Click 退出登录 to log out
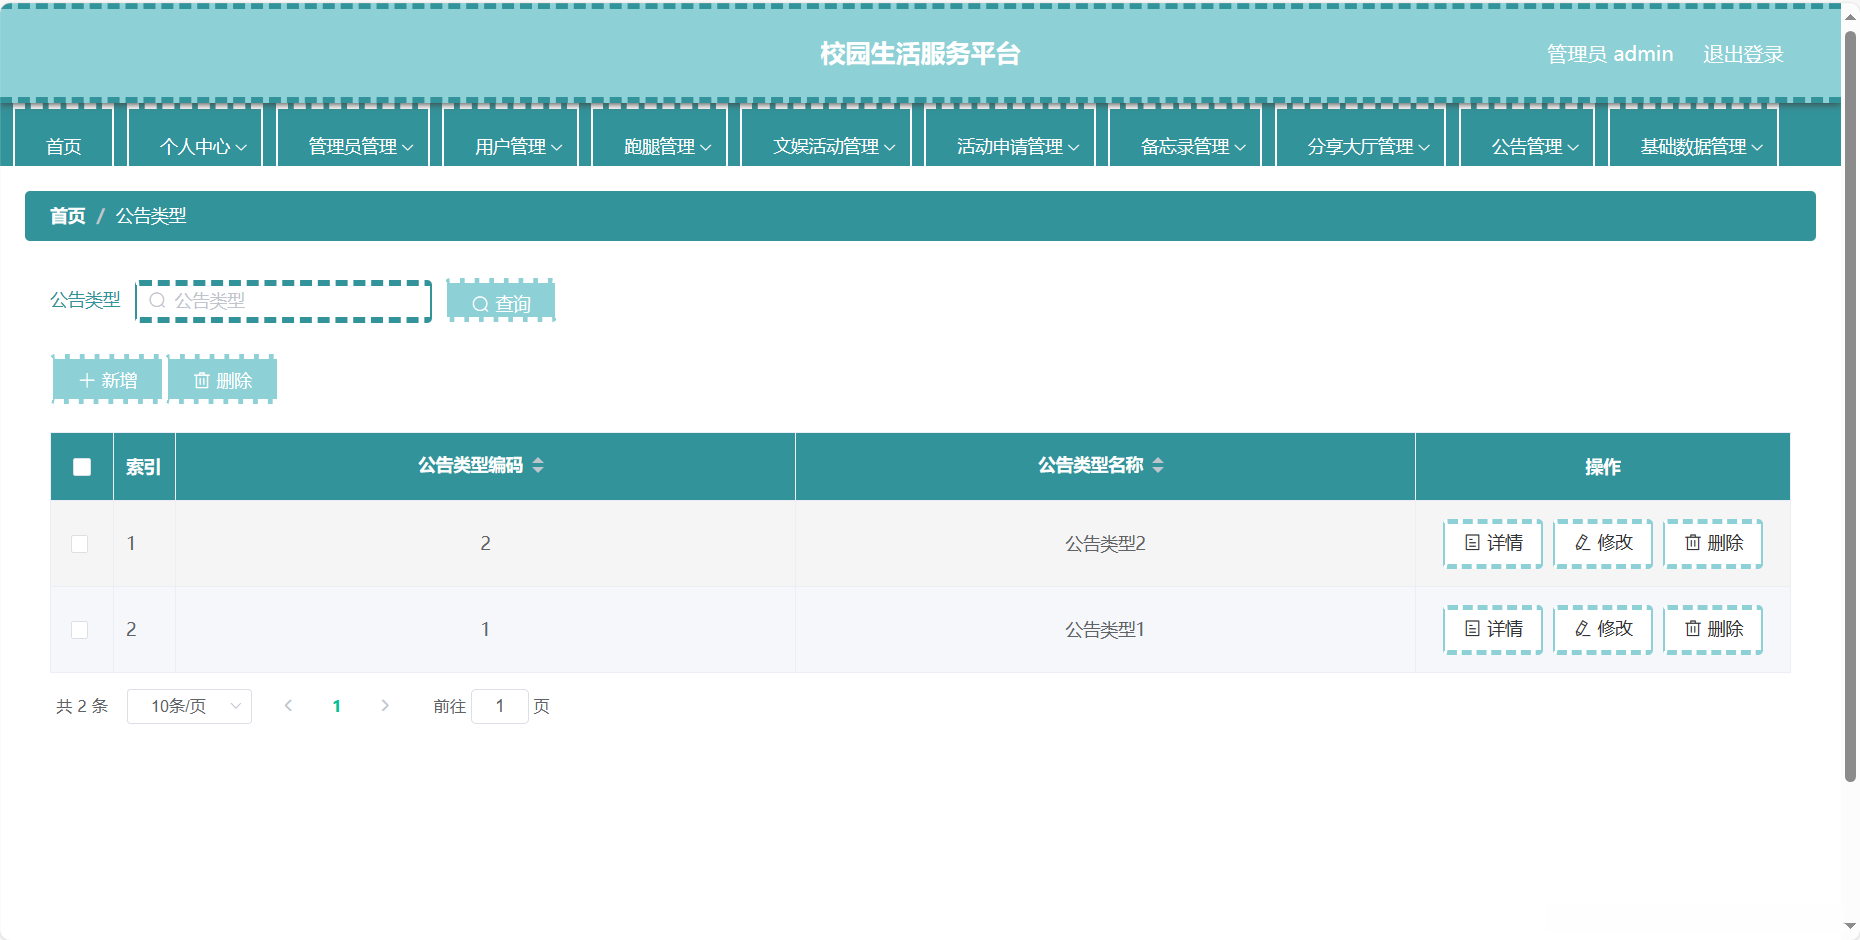 pos(1743,54)
